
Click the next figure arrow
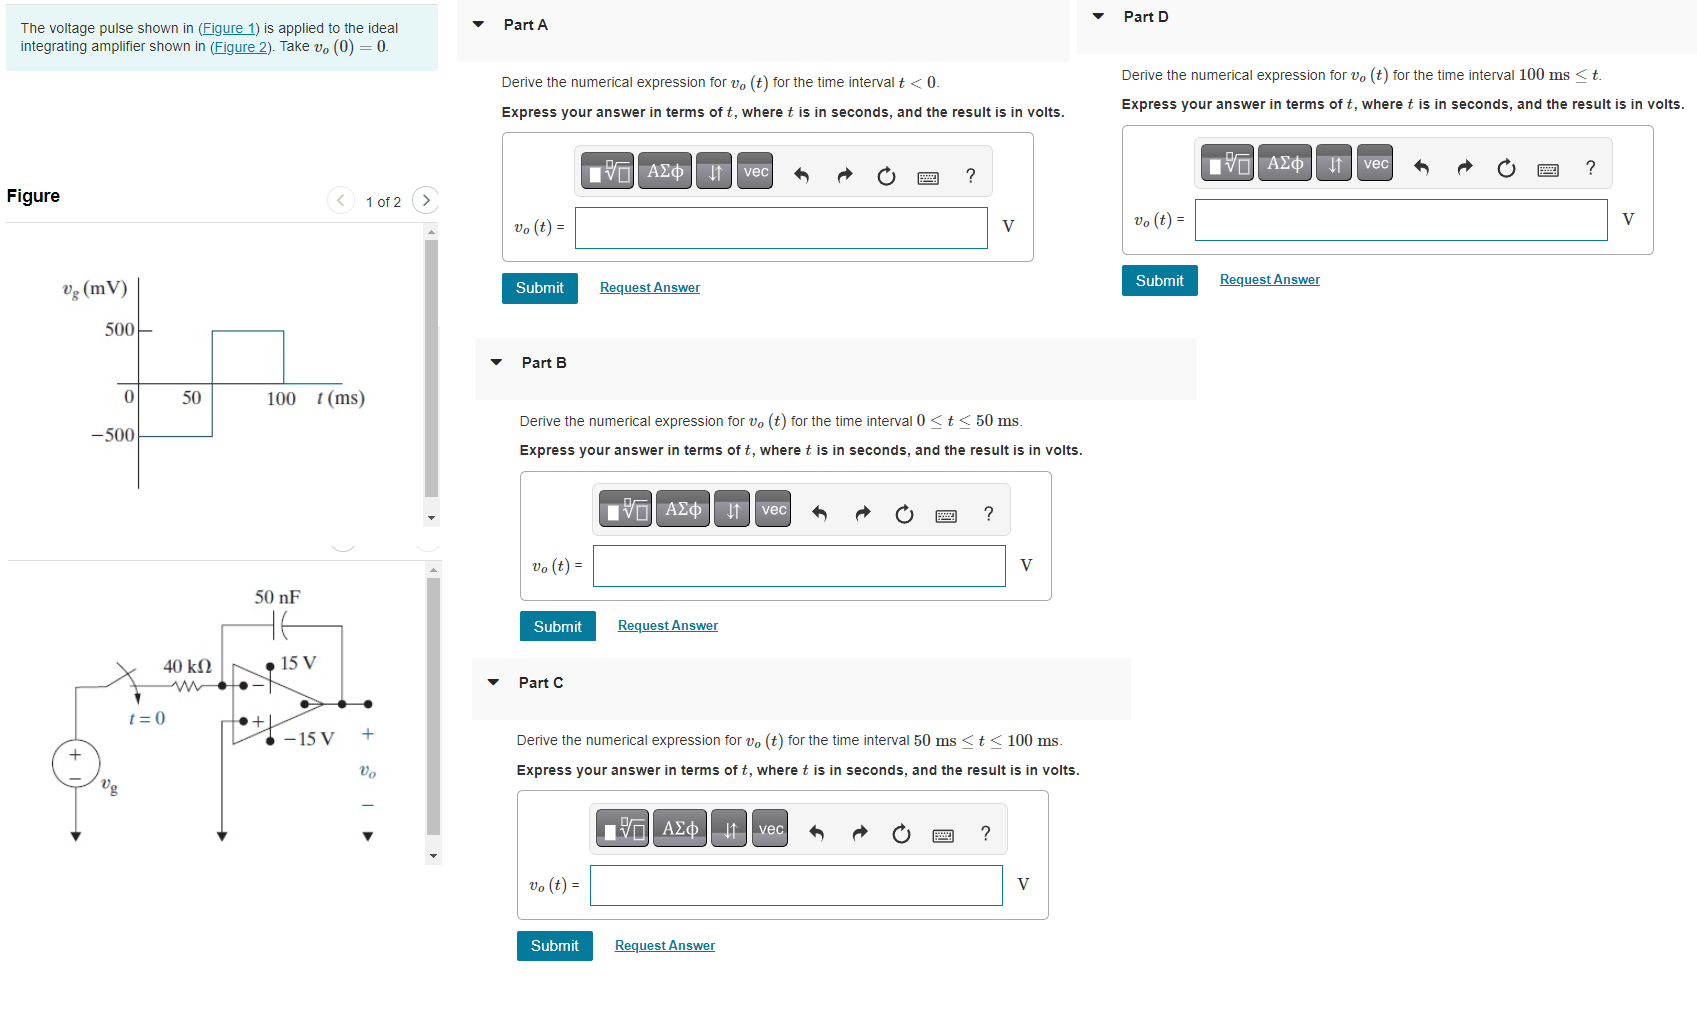coord(426,200)
